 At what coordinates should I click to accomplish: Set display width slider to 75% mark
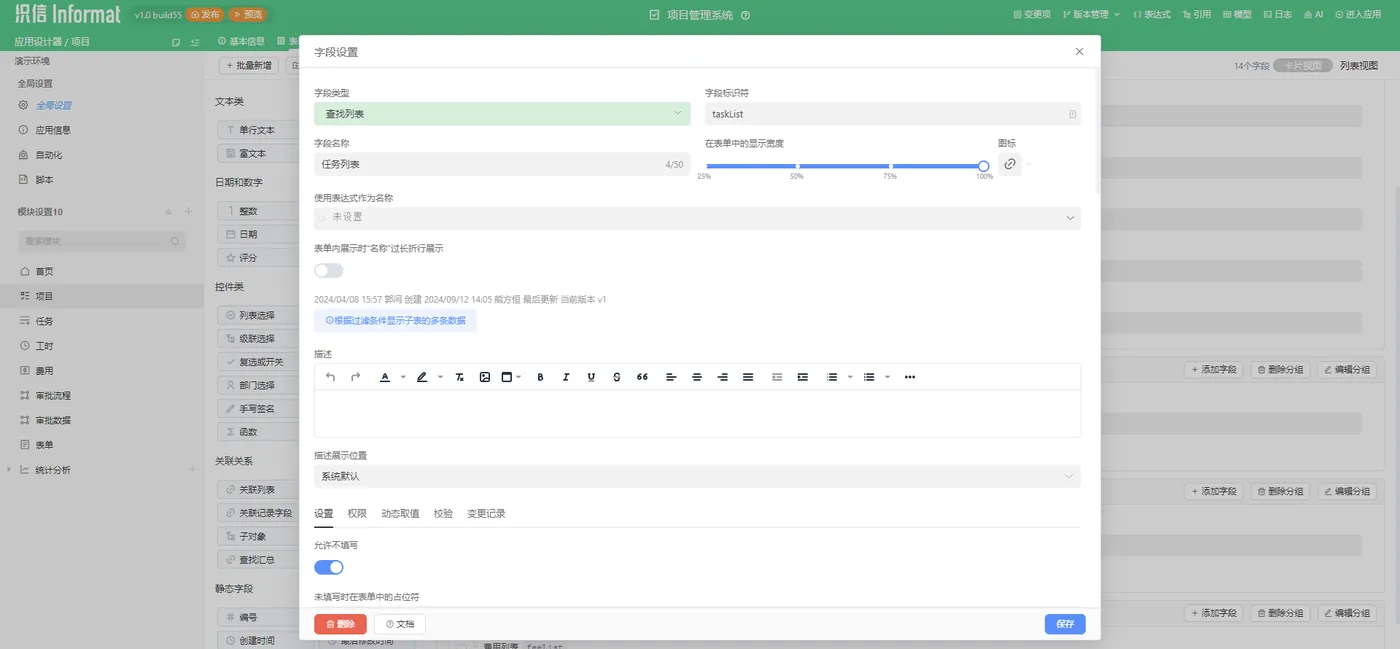pos(890,166)
